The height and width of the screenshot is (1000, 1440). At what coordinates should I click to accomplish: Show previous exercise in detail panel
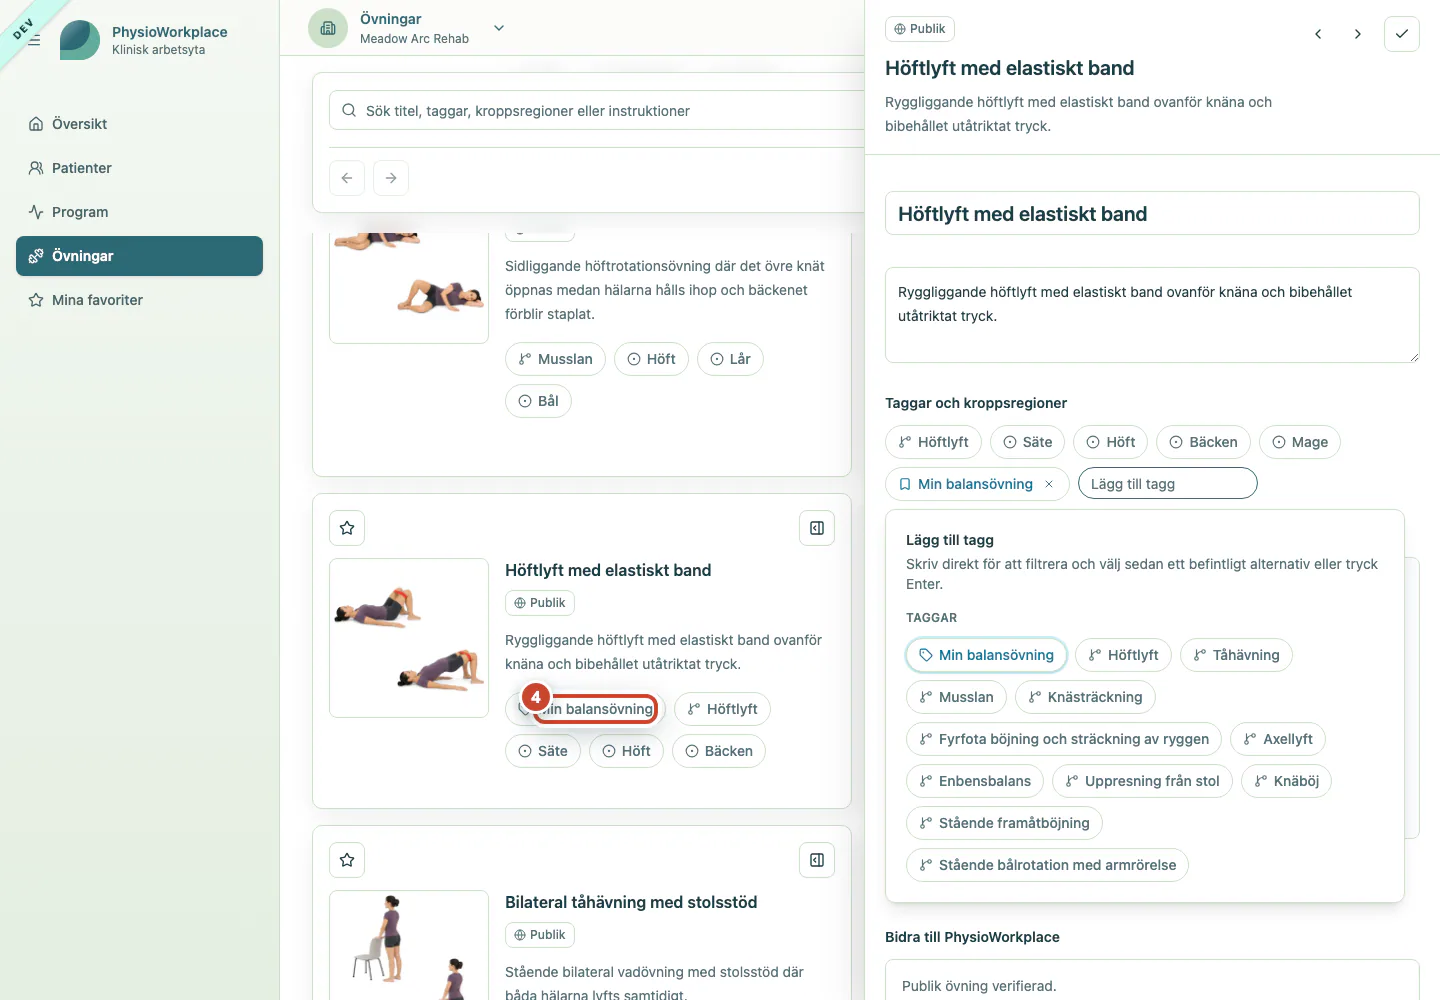click(1318, 34)
